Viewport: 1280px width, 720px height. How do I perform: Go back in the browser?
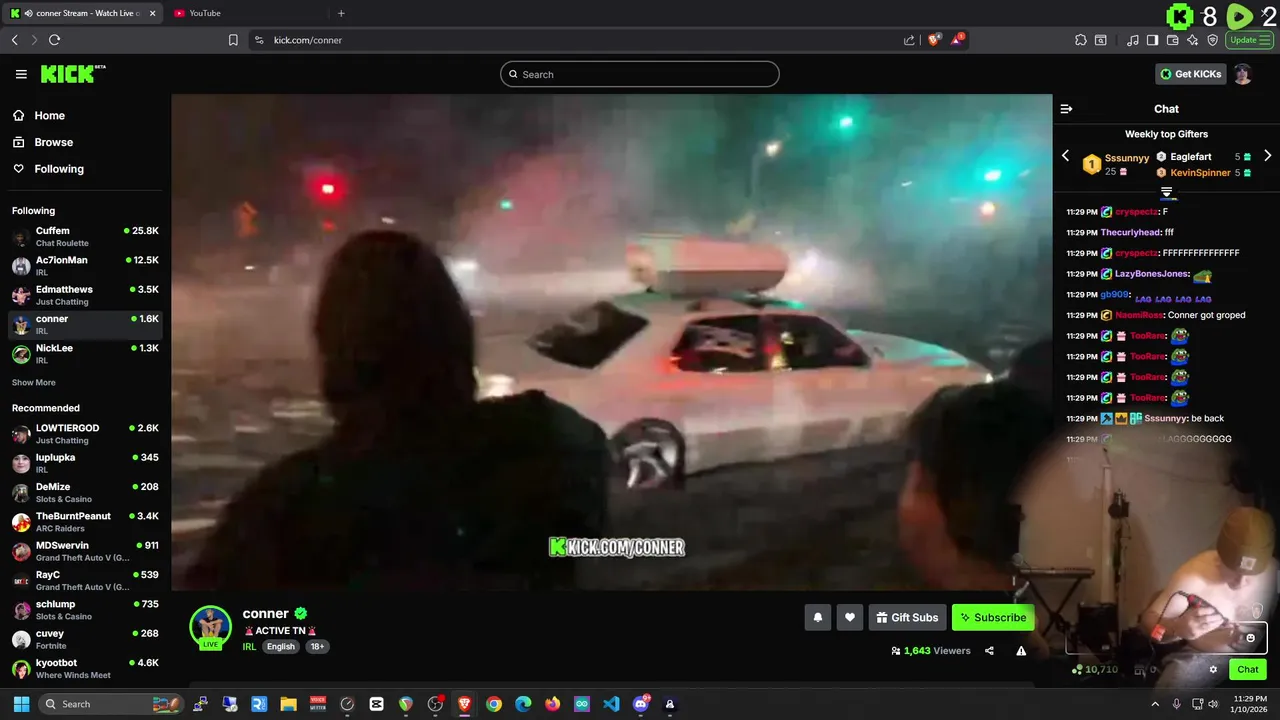click(14, 40)
